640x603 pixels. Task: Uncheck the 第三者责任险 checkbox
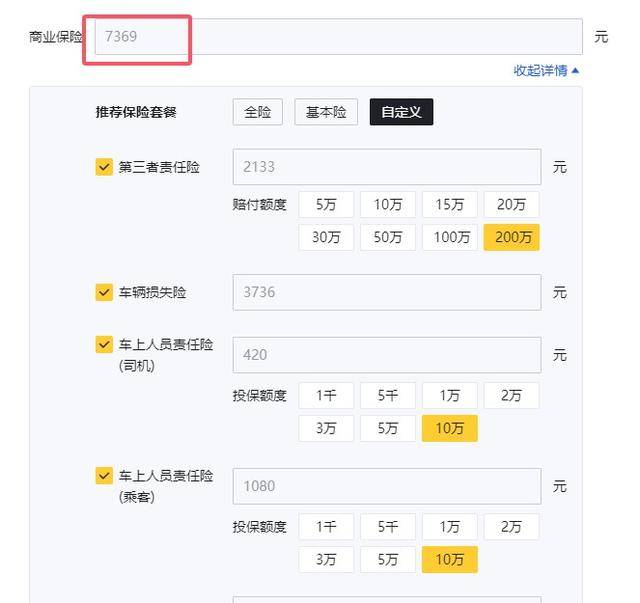coord(104,167)
